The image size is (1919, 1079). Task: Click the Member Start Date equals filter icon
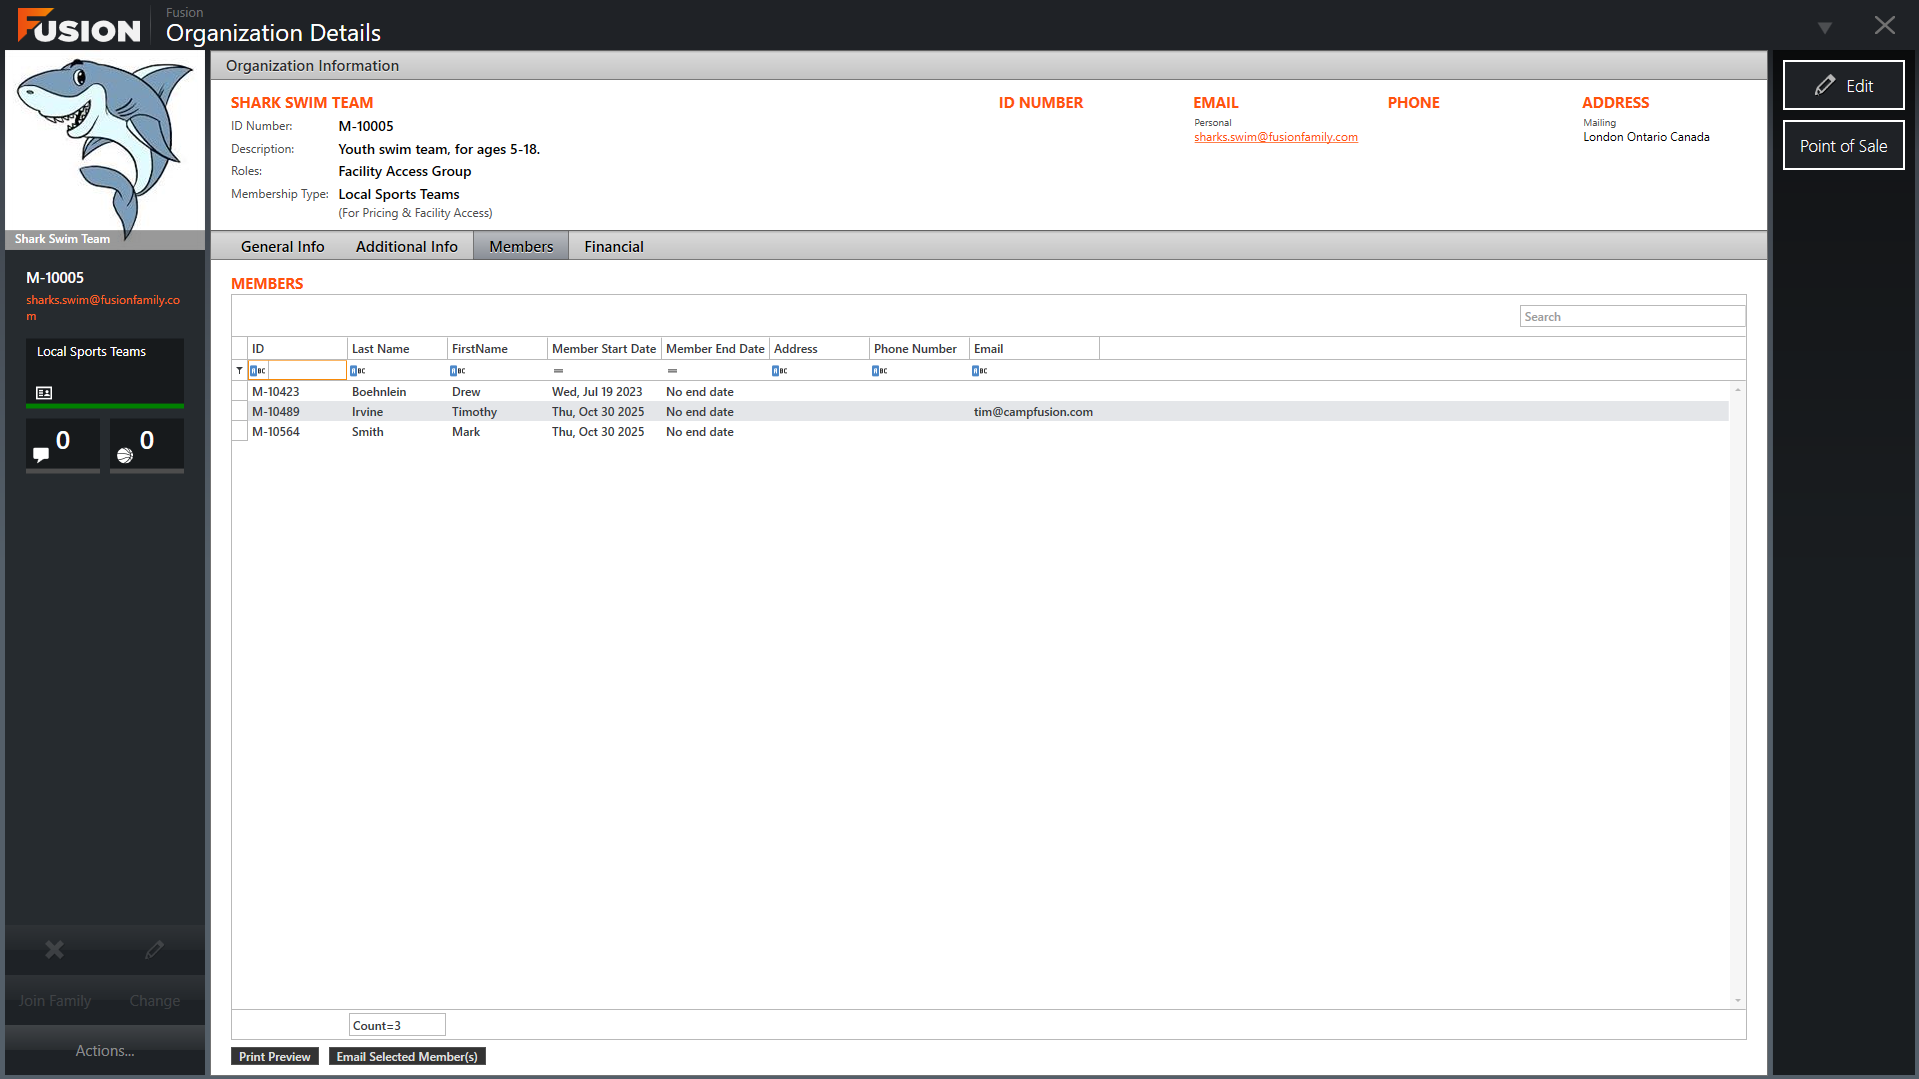(x=558, y=371)
